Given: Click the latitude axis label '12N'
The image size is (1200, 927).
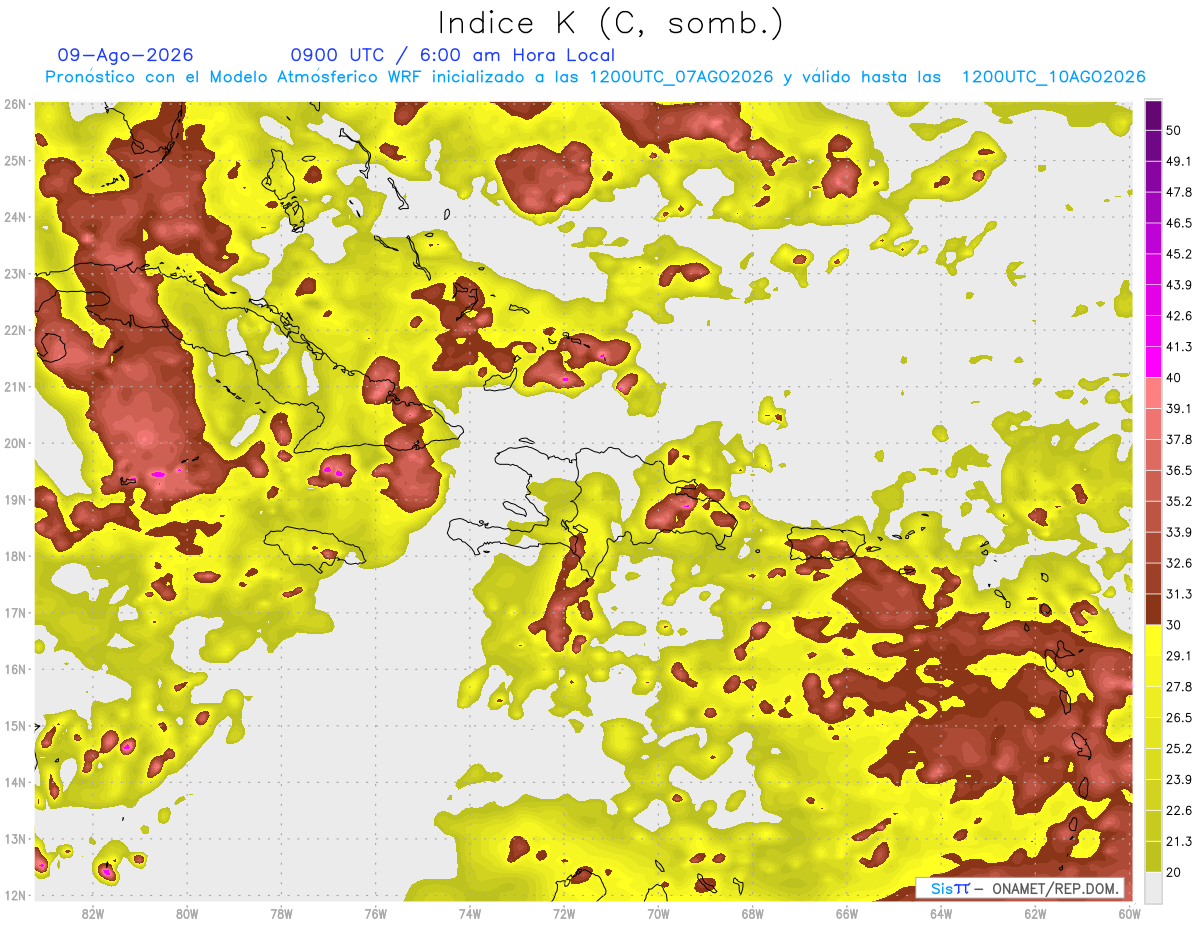Looking at the screenshot, I should click(x=16, y=895).
